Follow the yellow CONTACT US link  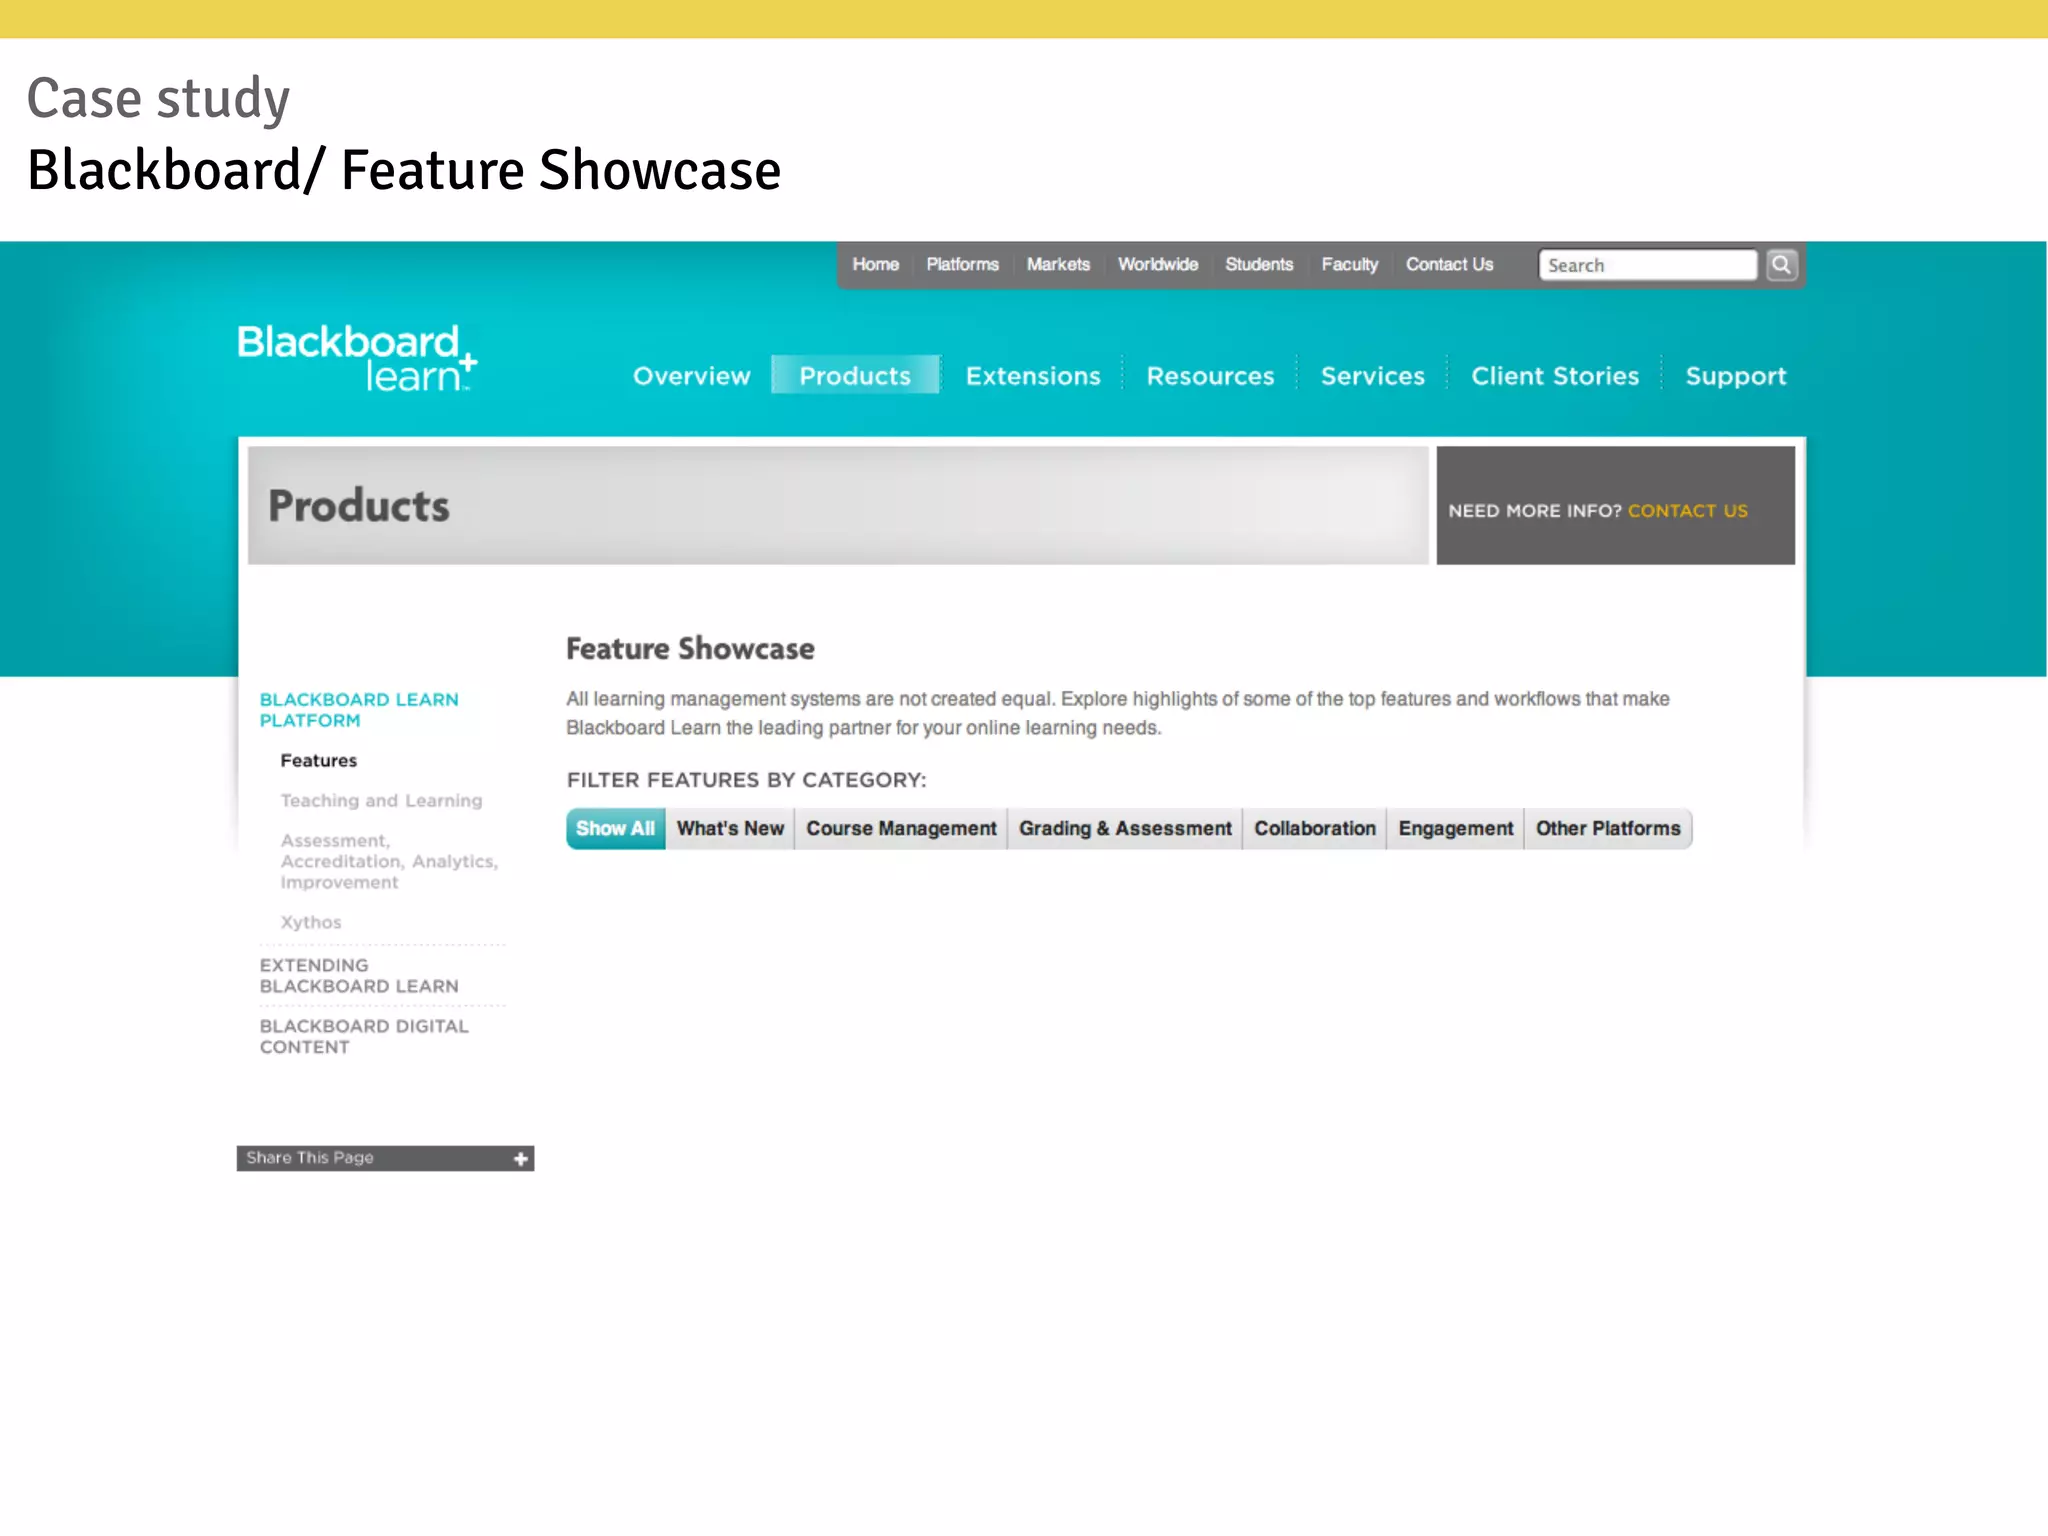pyautogui.click(x=1687, y=510)
